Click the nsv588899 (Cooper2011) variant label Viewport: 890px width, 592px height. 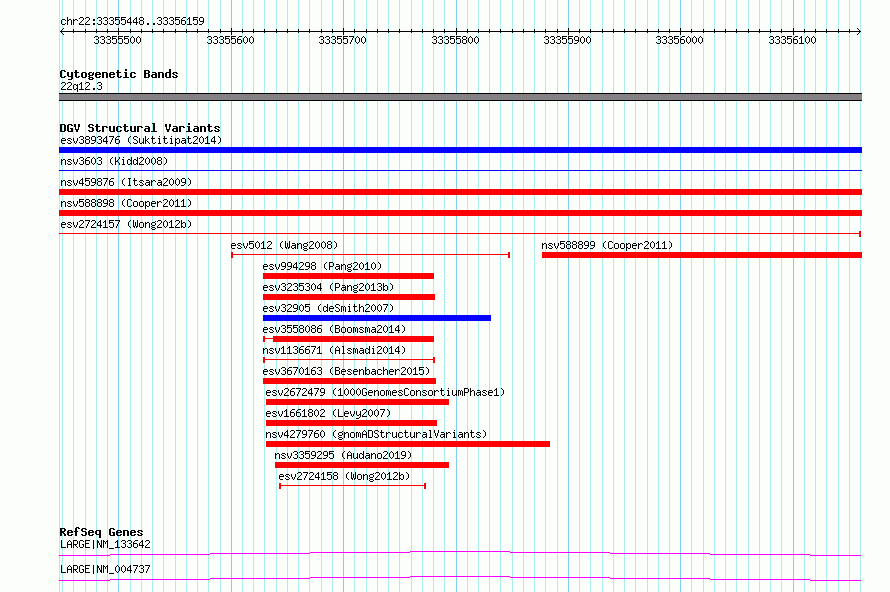point(607,245)
